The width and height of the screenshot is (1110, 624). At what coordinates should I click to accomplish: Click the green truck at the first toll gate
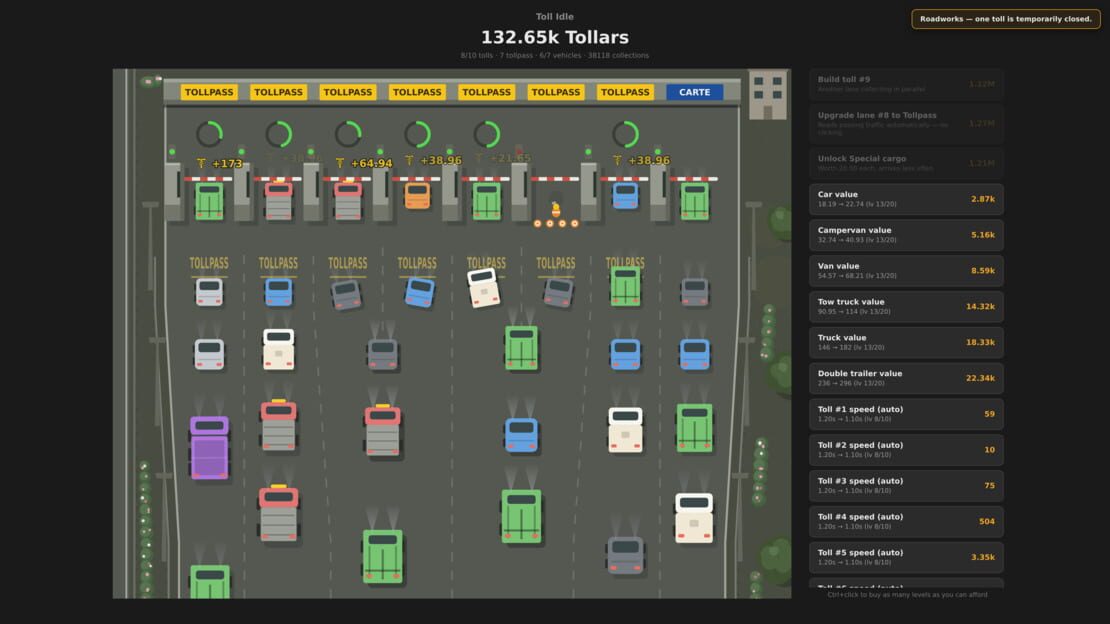(x=209, y=201)
